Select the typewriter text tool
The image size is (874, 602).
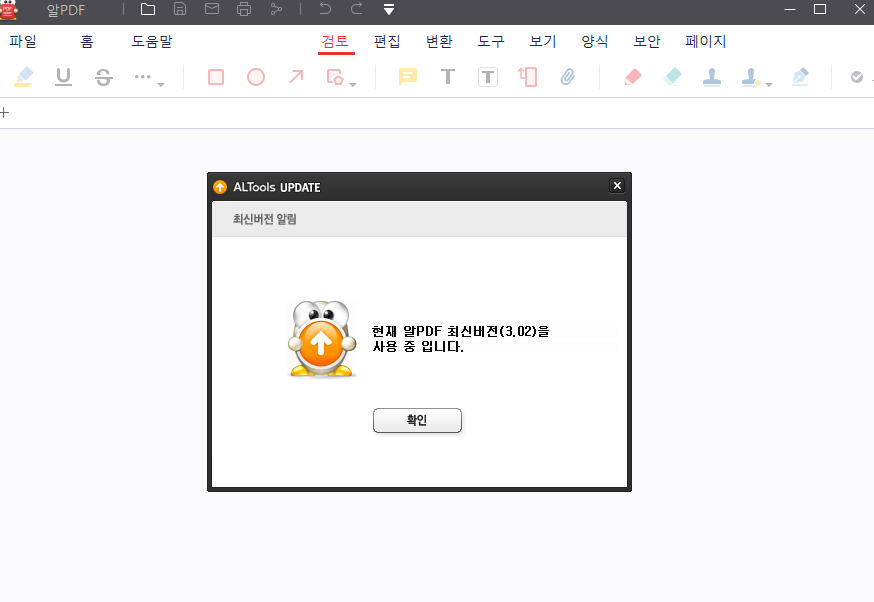click(x=448, y=77)
